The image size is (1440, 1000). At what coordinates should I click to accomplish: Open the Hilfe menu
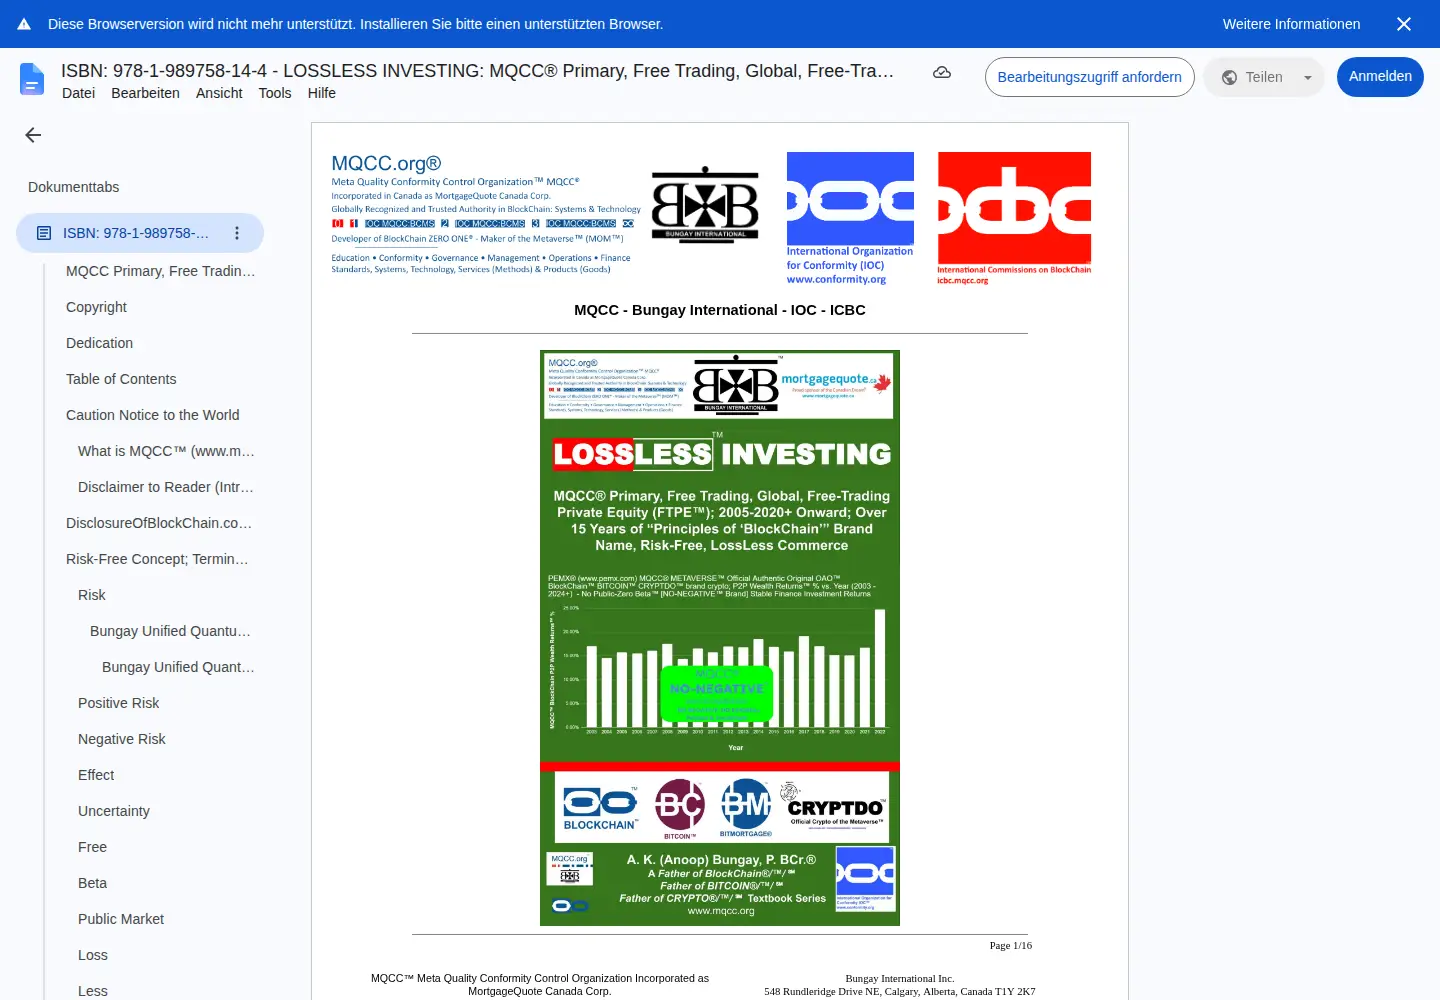322,93
